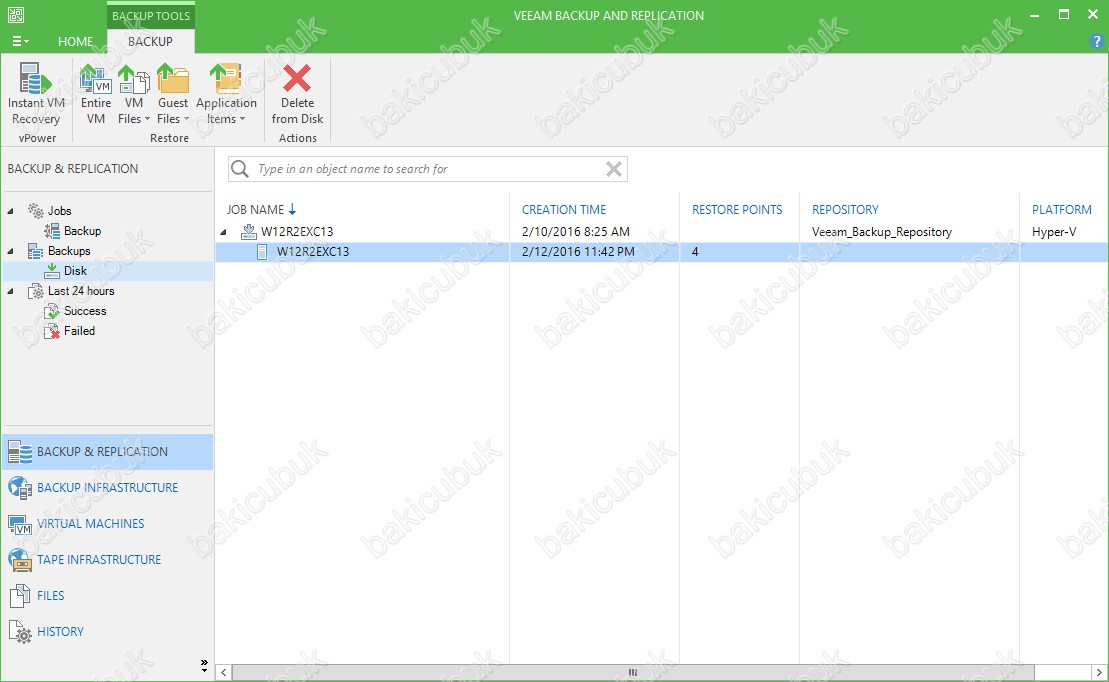Minimize the Veeam window
The height and width of the screenshot is (682, 1109).
point(1035,15)
